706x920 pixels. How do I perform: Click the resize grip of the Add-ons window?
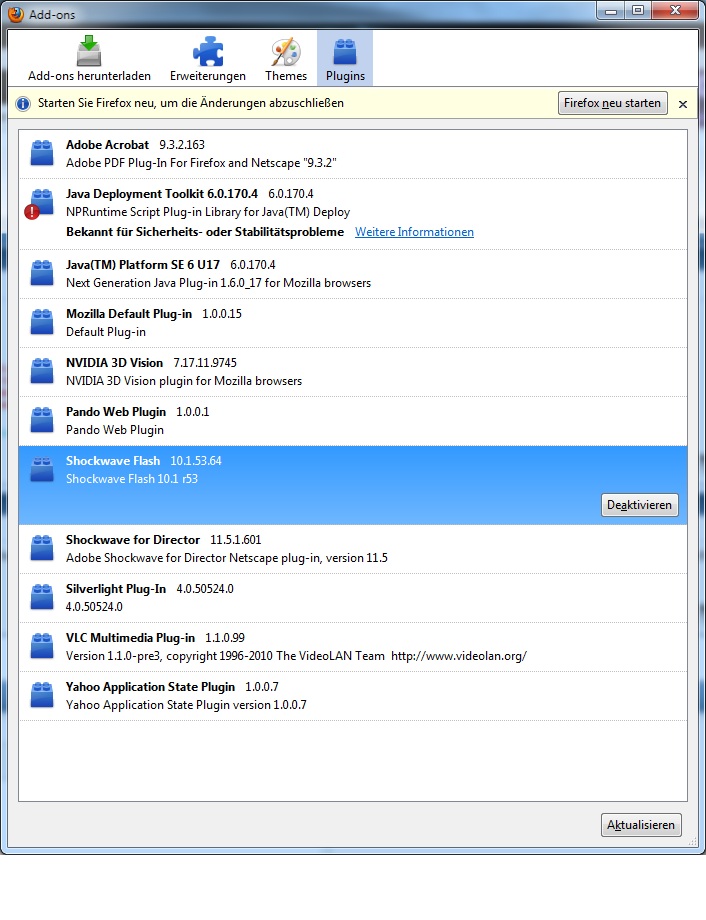693,841
